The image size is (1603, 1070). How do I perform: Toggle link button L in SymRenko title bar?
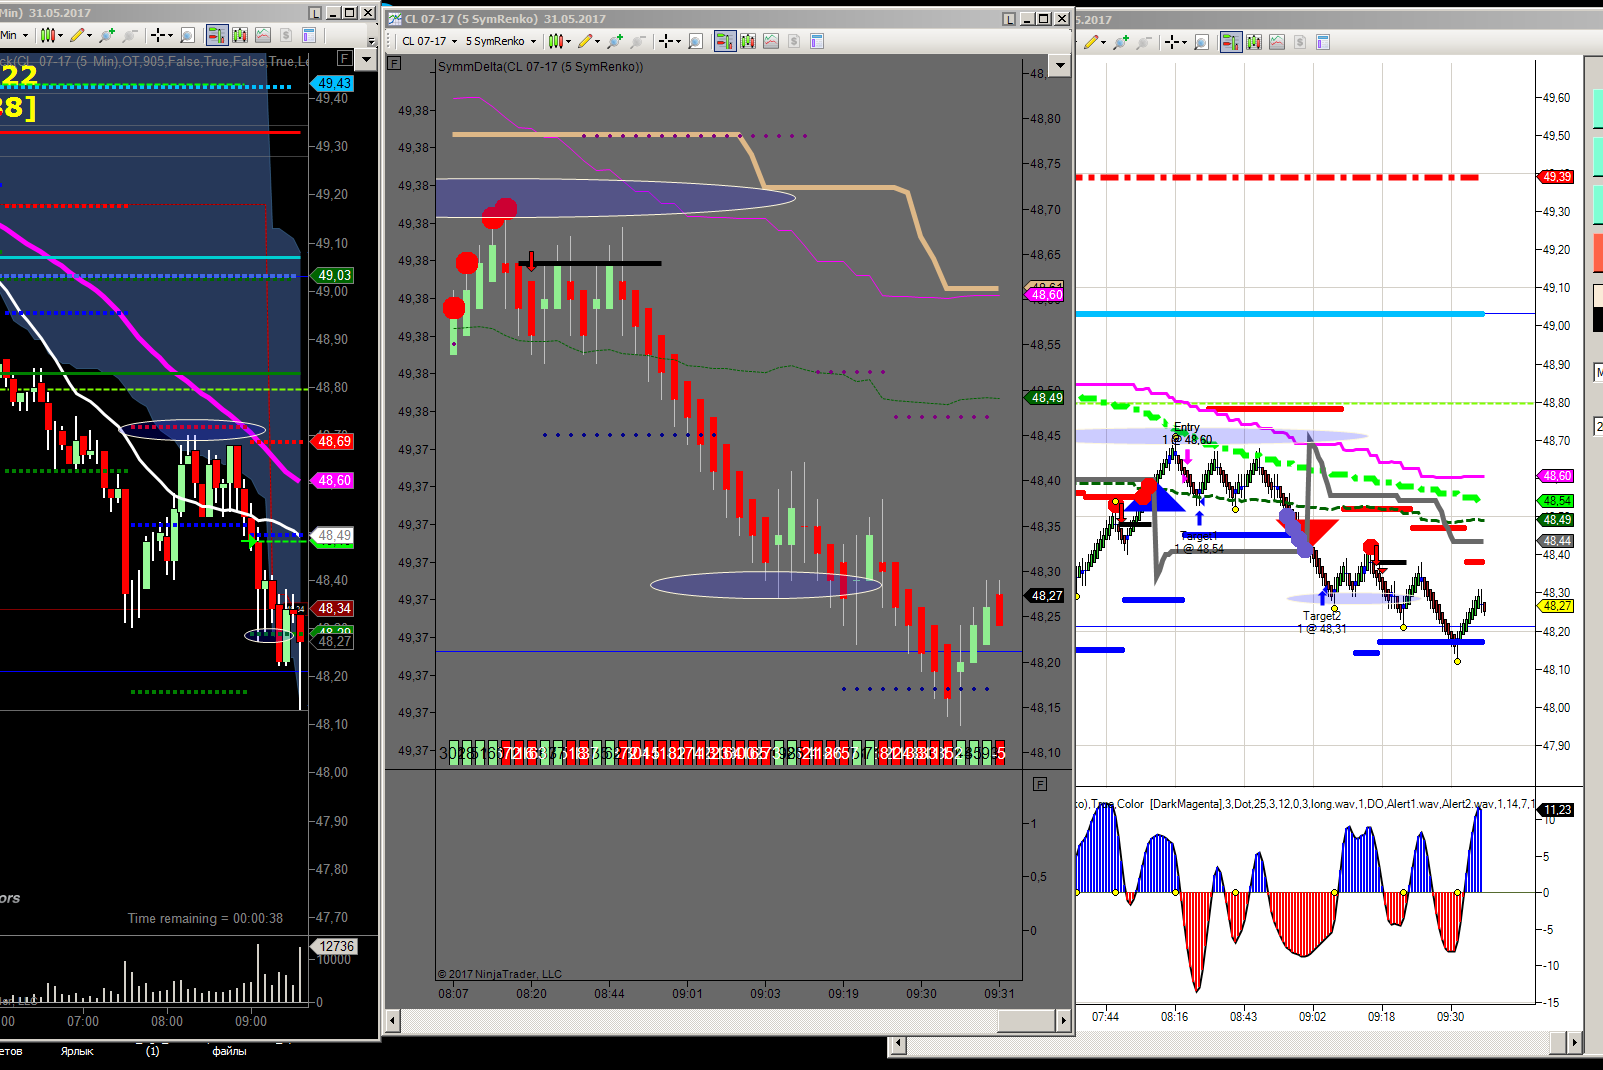[1009, 19]
